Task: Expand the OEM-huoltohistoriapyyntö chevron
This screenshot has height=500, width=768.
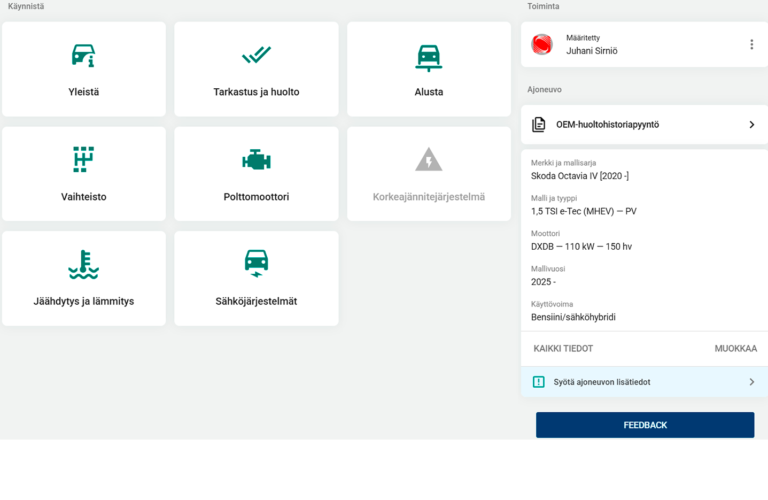Action: click(x=752, y=124)
